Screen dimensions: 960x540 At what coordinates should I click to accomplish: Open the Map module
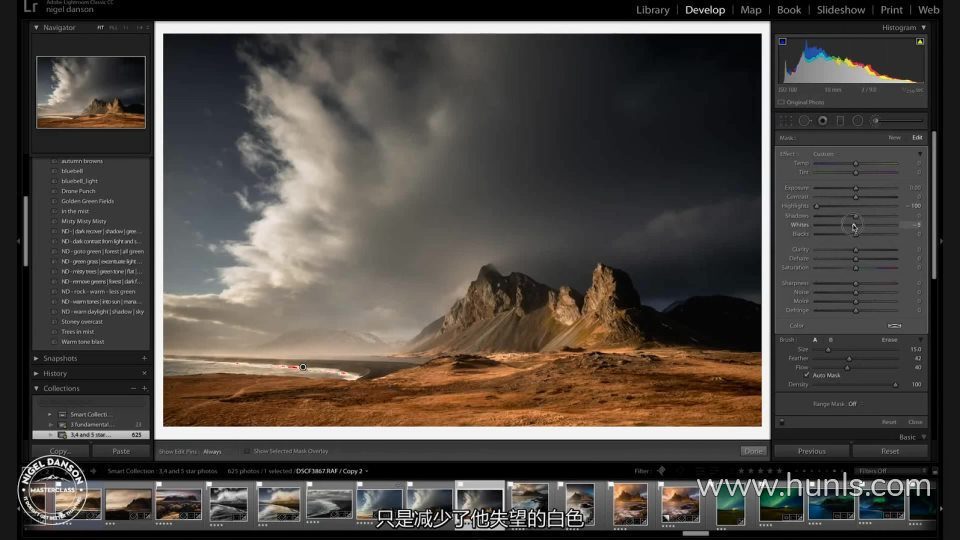coord(751,10)
